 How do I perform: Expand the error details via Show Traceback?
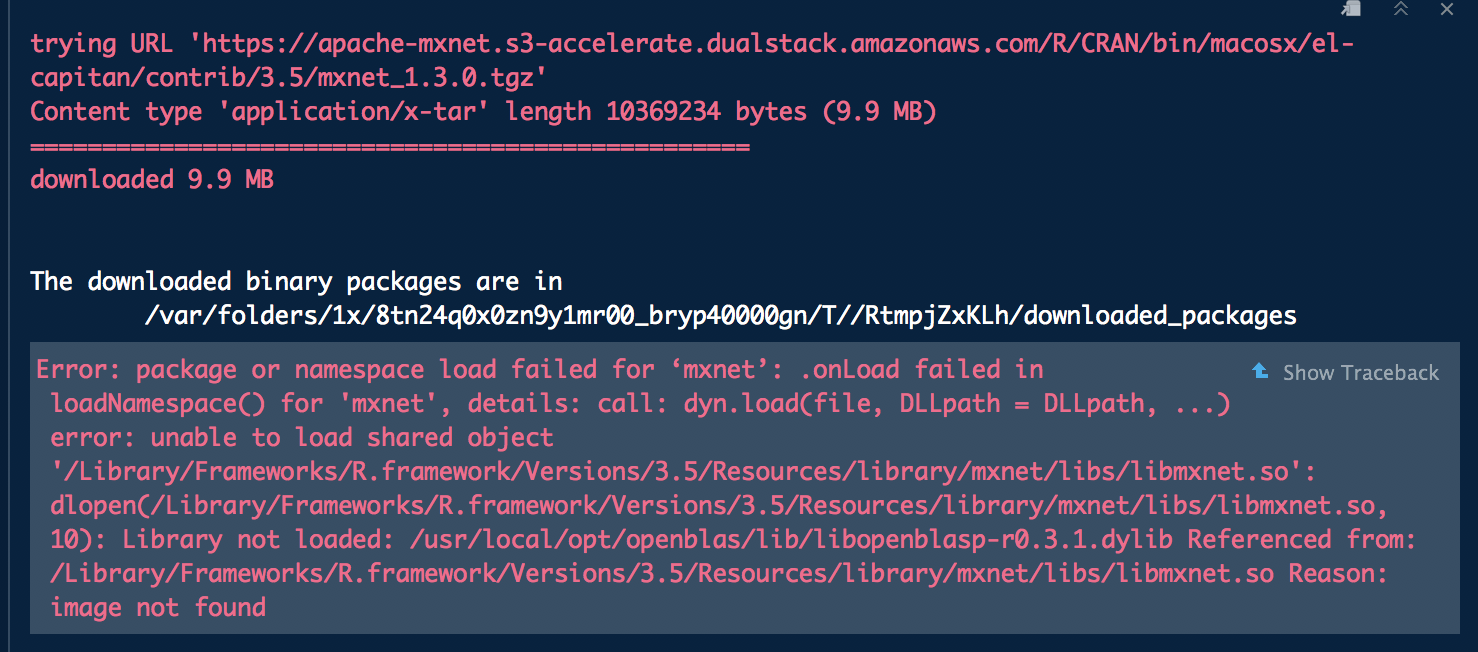(x=1360, y=372)
